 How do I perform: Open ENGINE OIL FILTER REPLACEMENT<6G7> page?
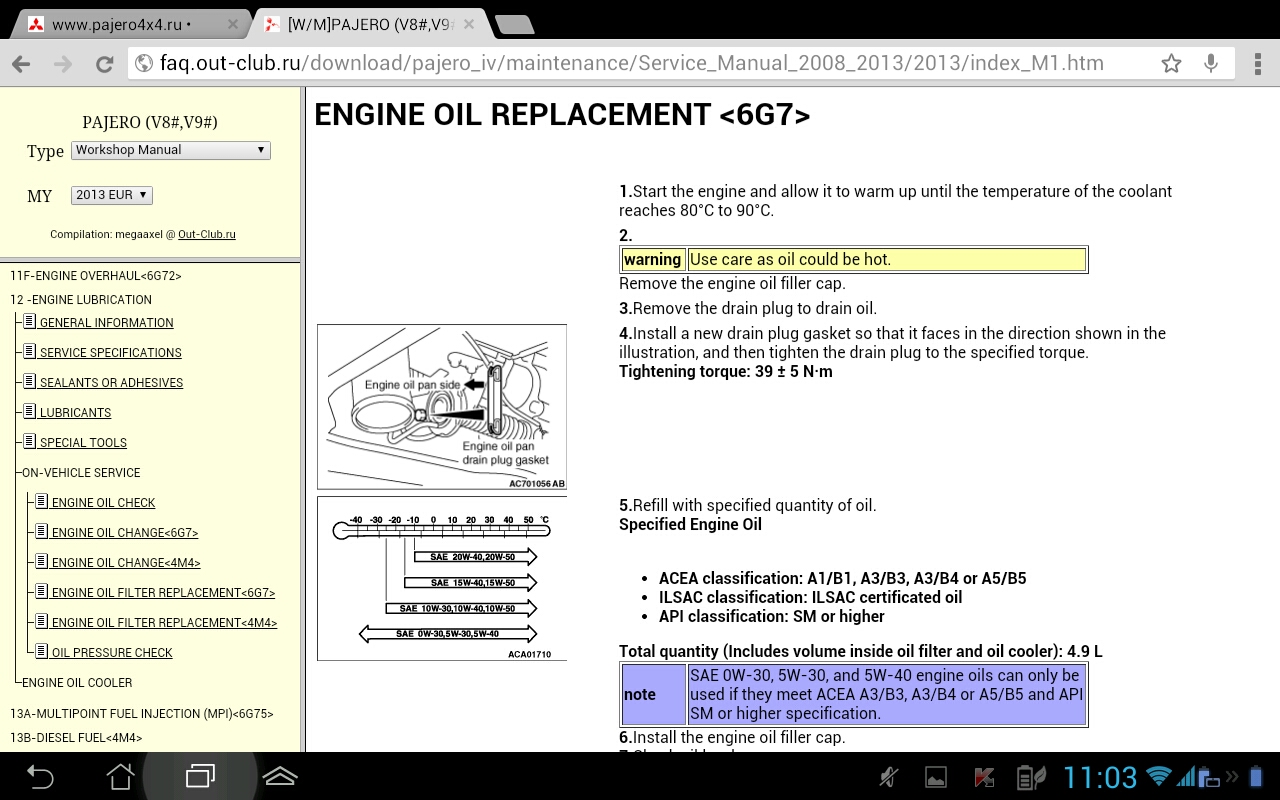pos(163,593)
